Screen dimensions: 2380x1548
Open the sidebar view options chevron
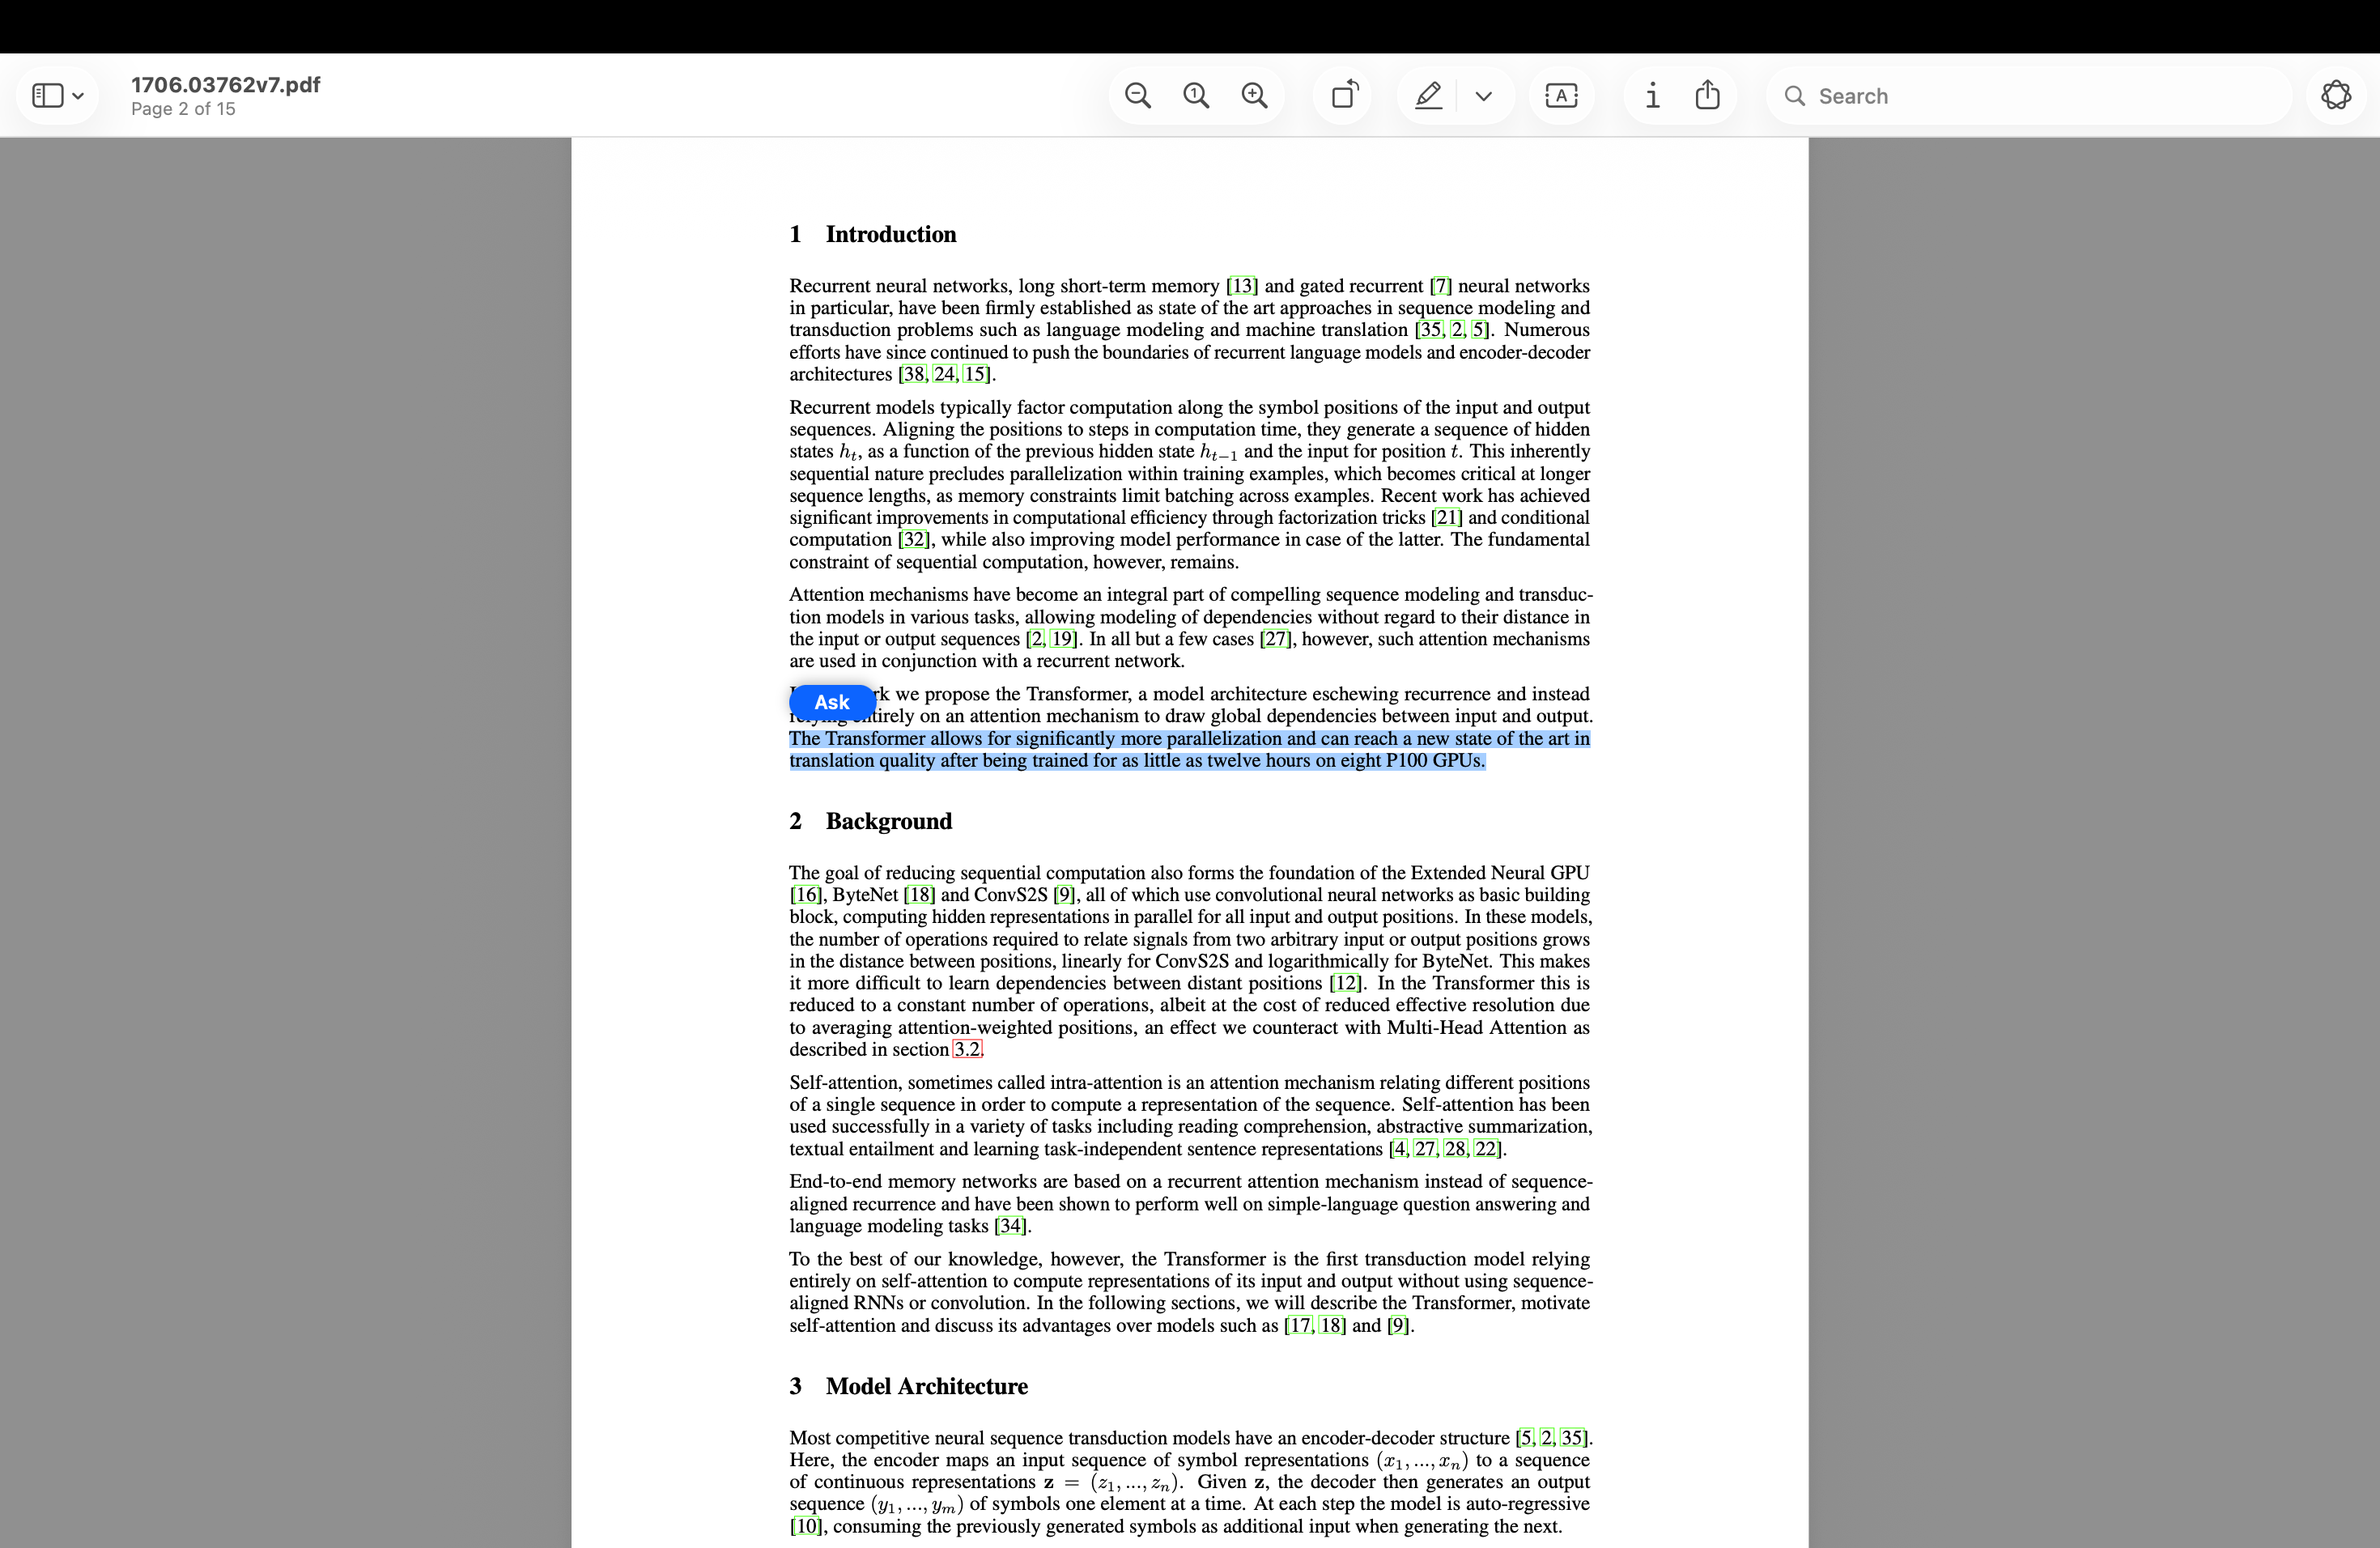coord(78,96)
